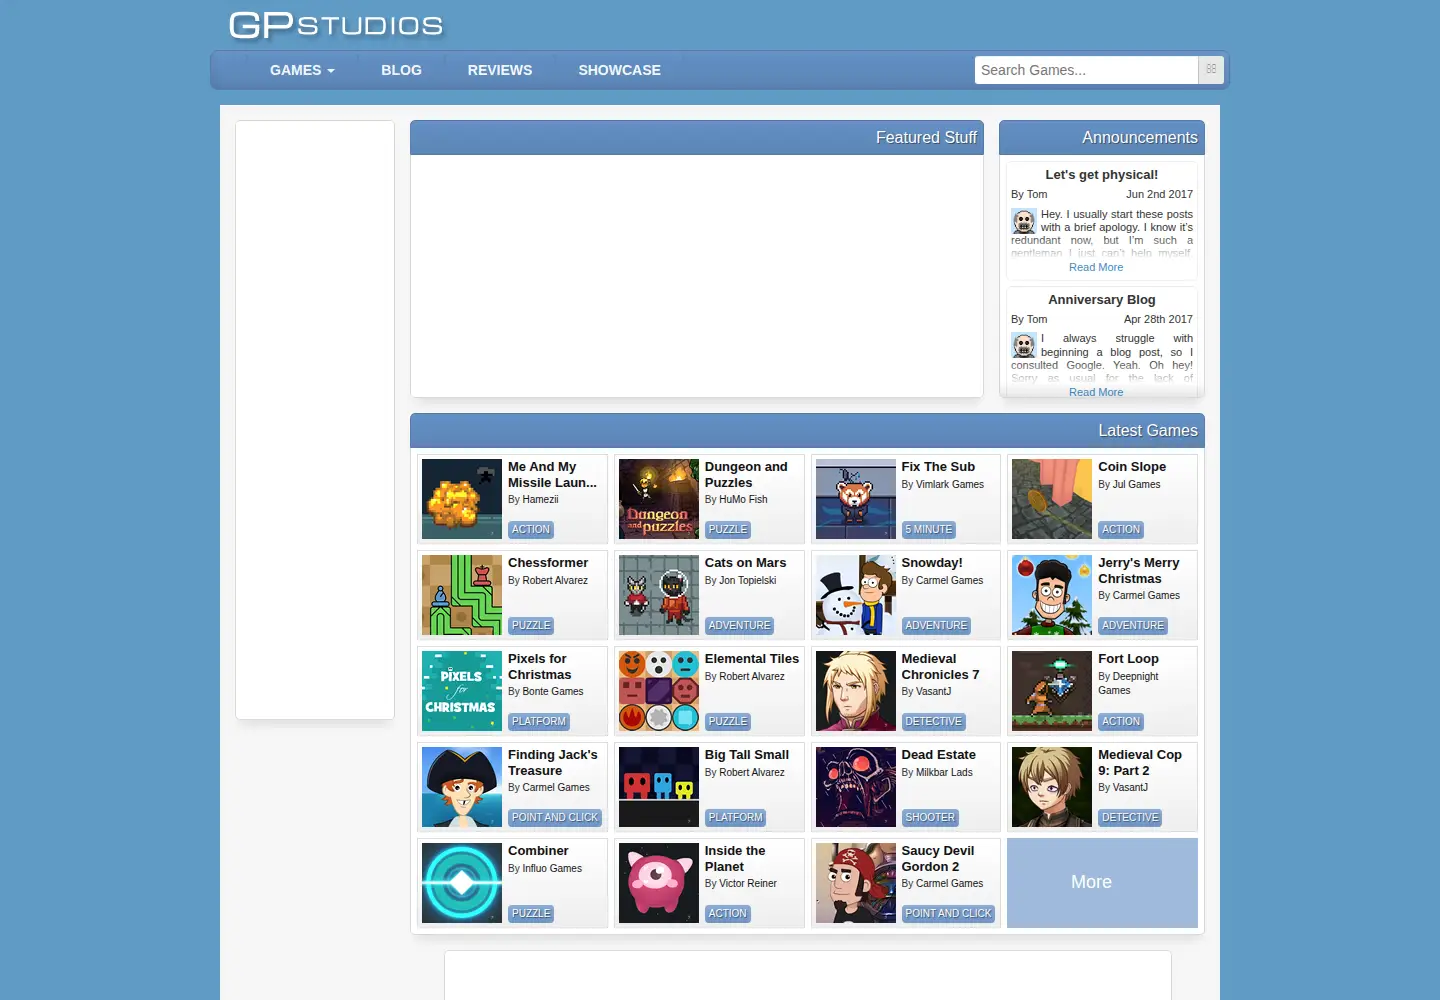The width and height of the screenshot is (1440, 1000).
Task: Open the Coin Slope game thumbnail
Action: tap(1052, 499)
